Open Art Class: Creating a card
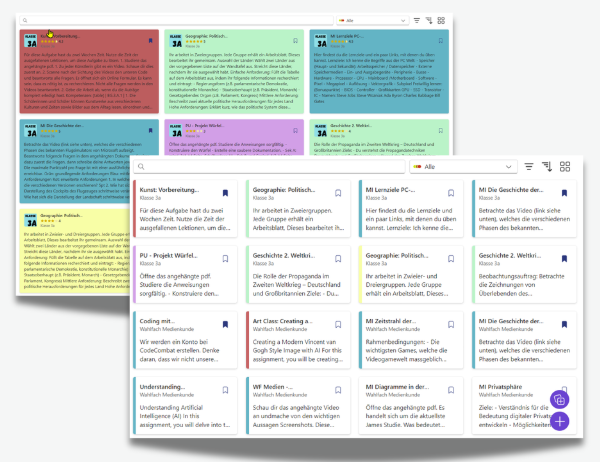The image size is (600, 462). (298, 340)
